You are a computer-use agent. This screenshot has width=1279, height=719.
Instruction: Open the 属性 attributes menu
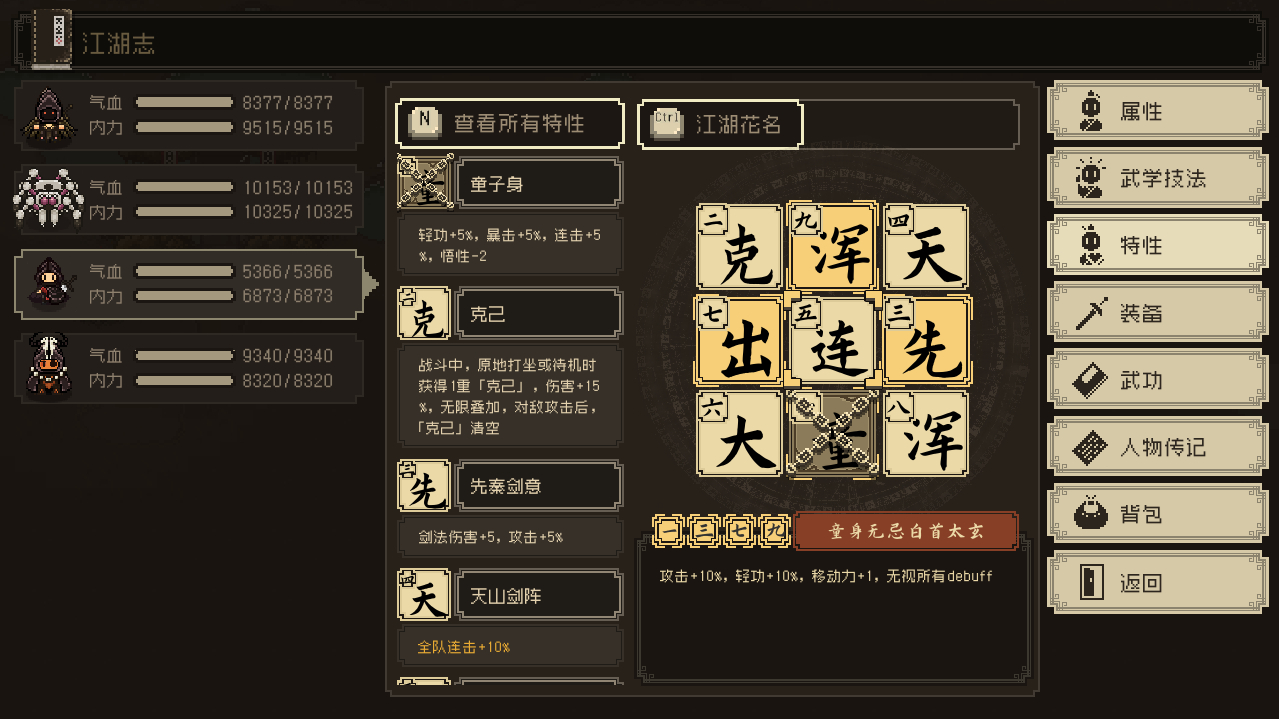(1156, 111)
